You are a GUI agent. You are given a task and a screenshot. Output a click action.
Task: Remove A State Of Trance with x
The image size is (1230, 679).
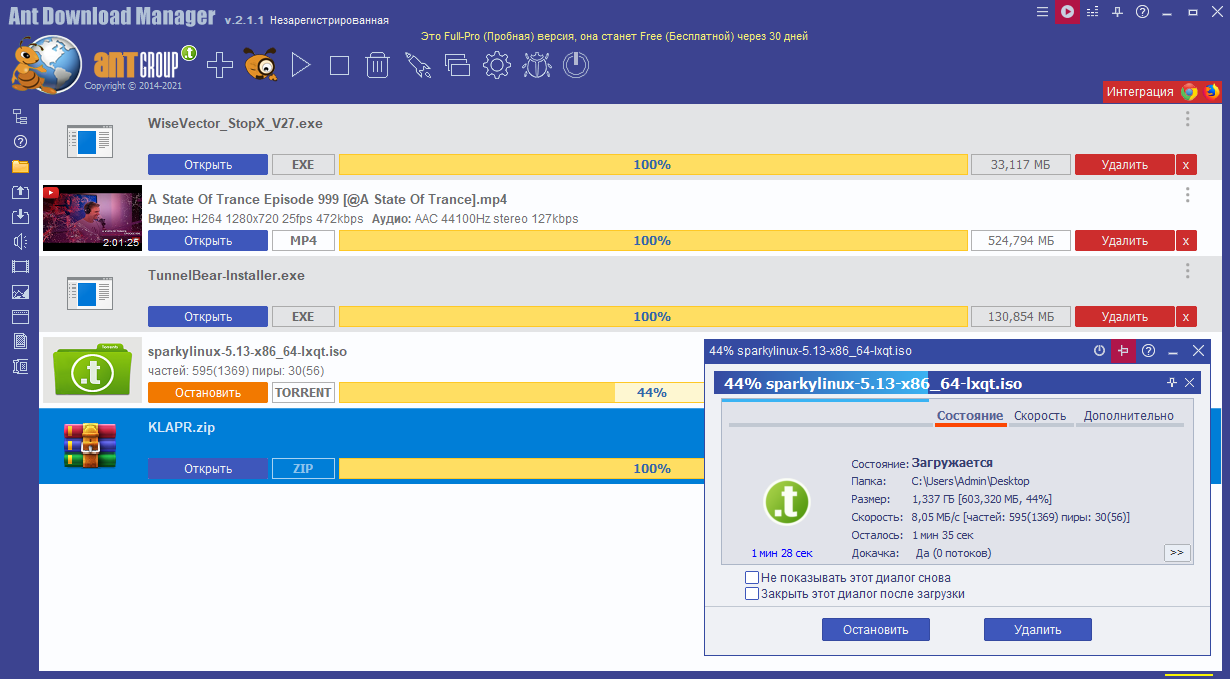click(1186, 241)
